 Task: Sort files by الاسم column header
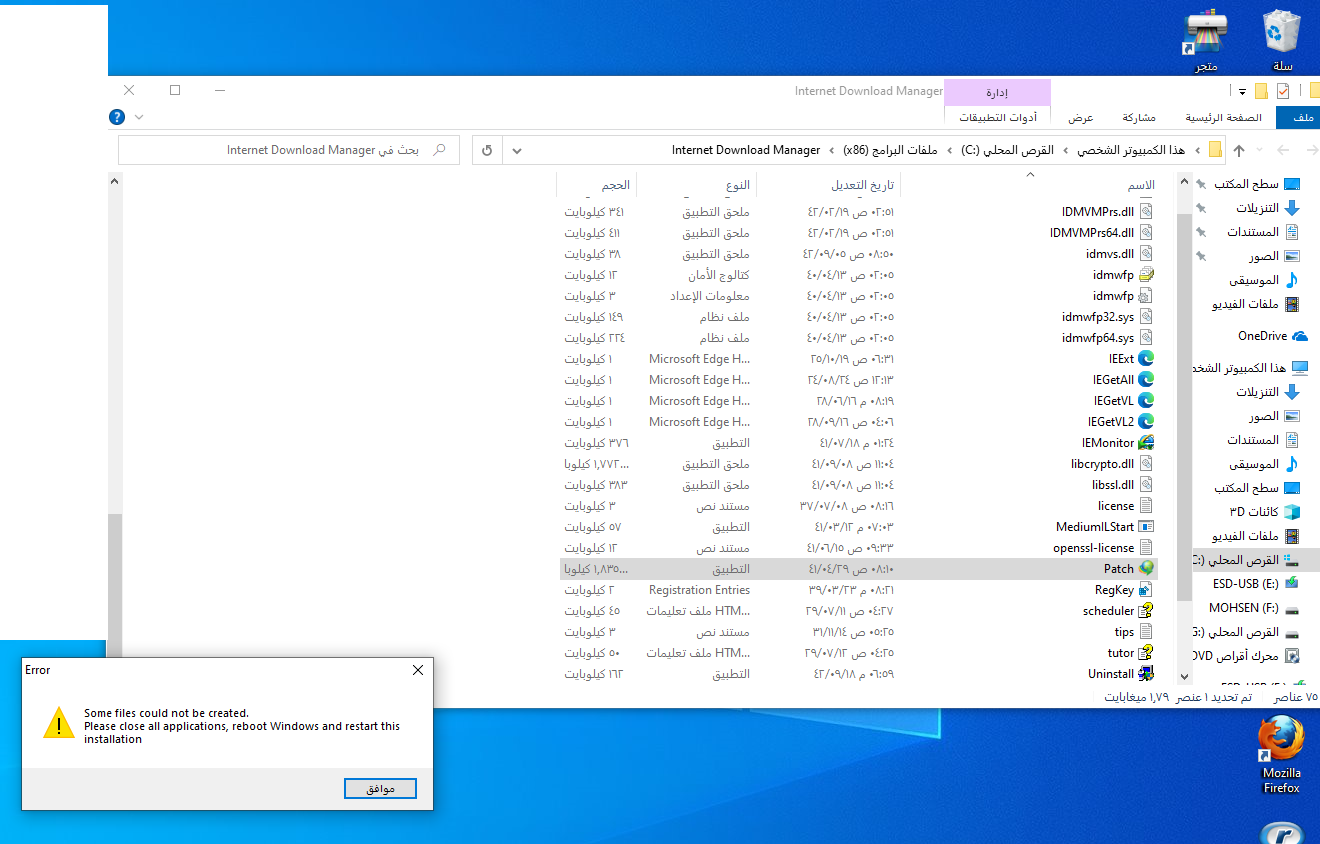coord(1030,185)
